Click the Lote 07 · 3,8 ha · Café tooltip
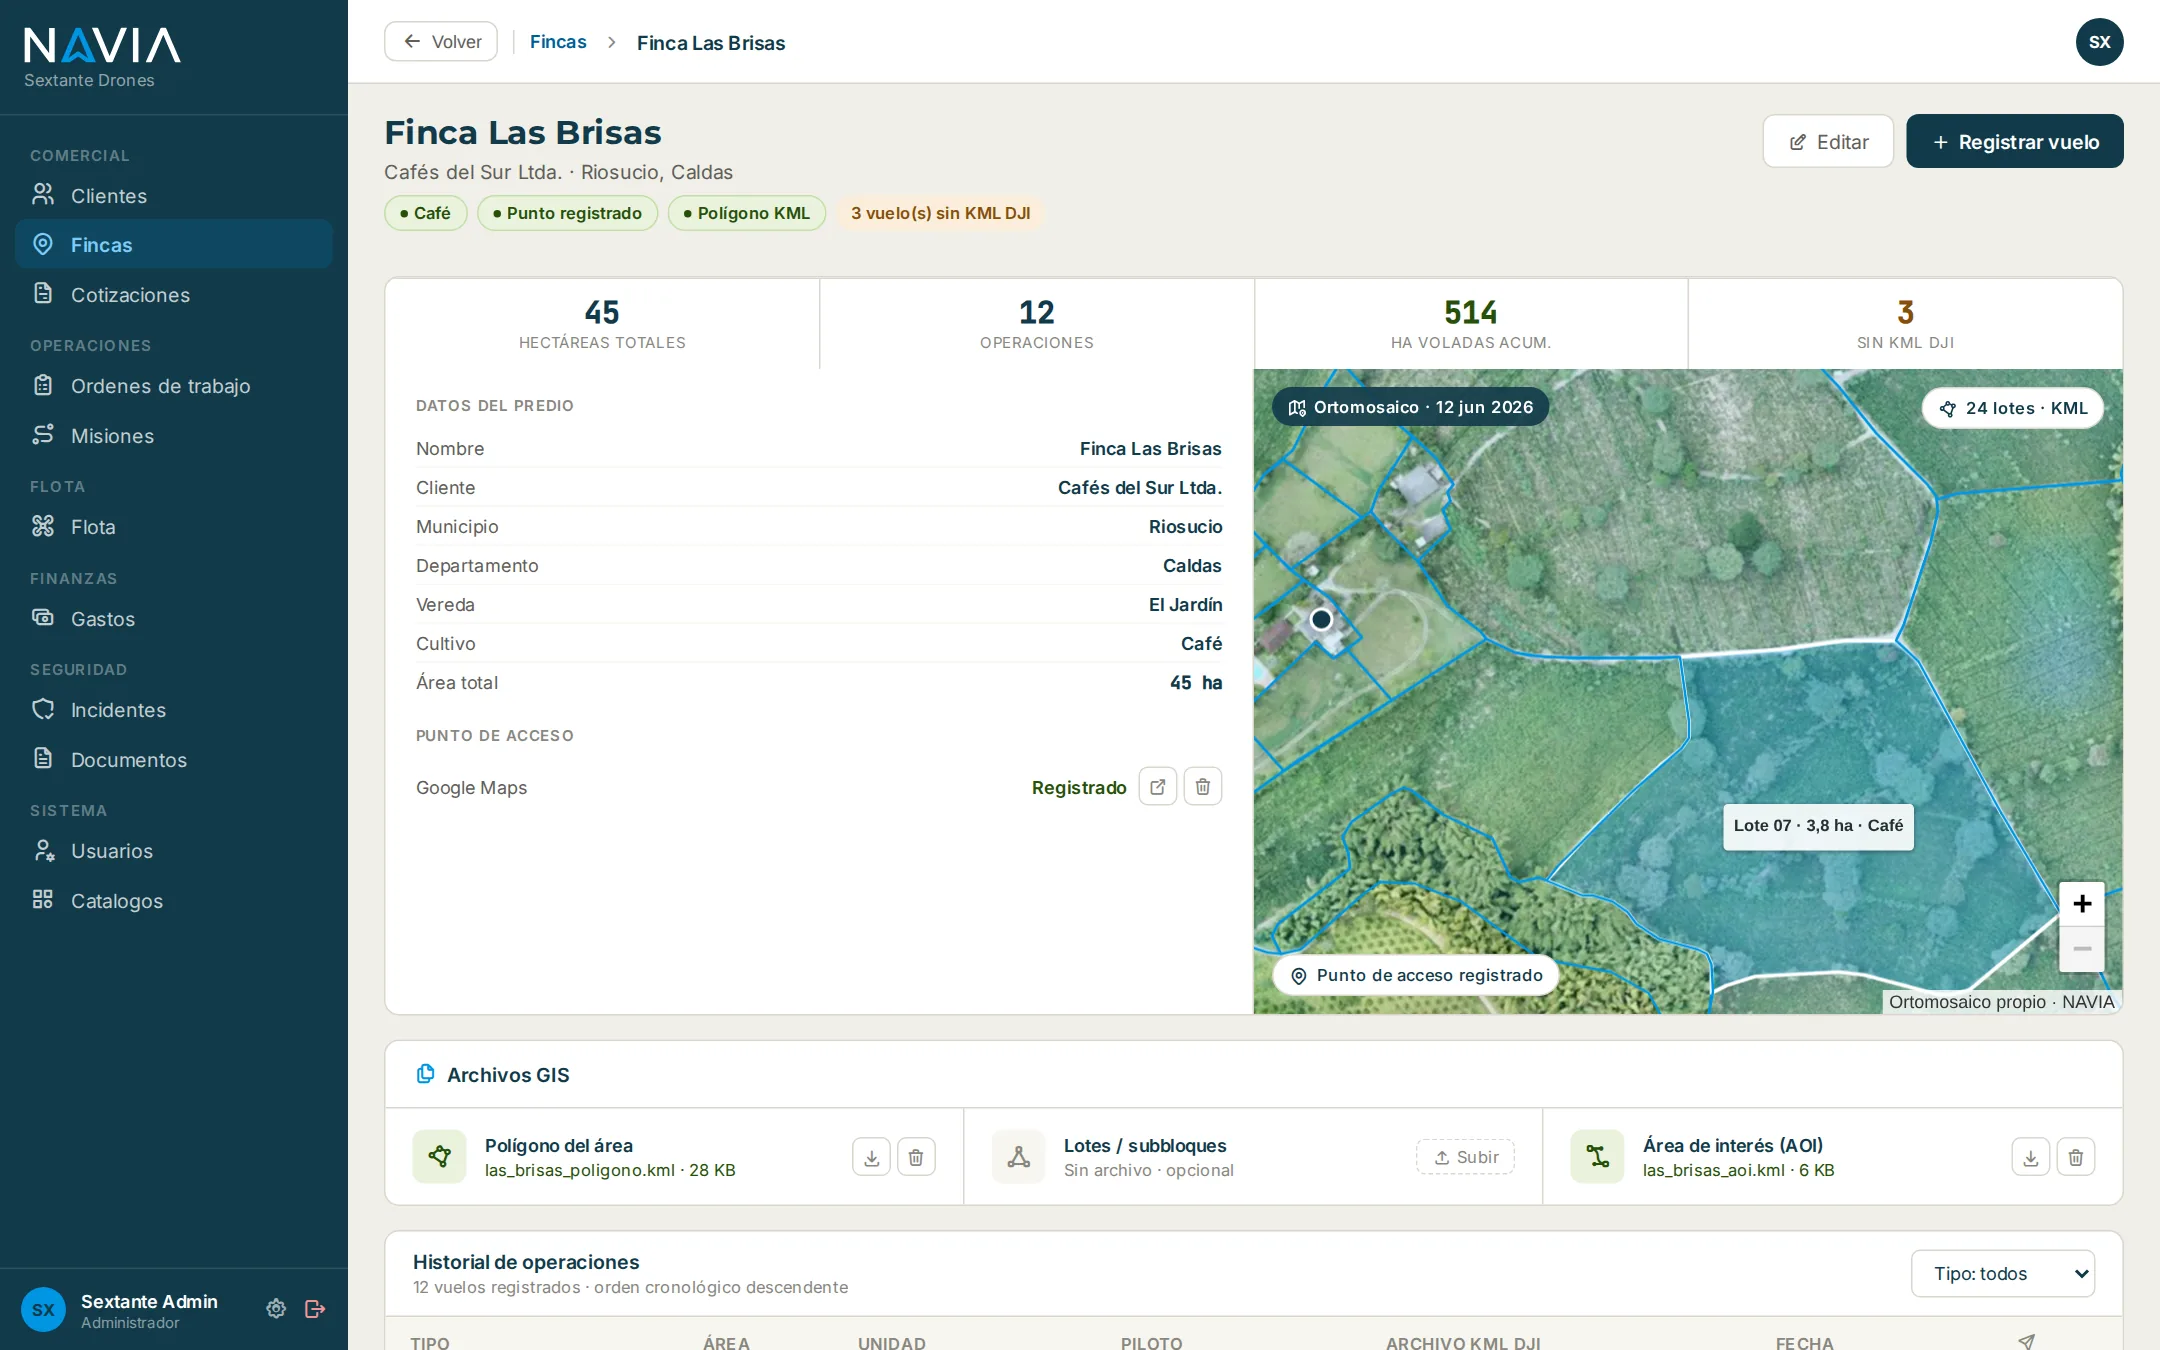This screenshot has width=2160, height=1350. click(1818, 826)
